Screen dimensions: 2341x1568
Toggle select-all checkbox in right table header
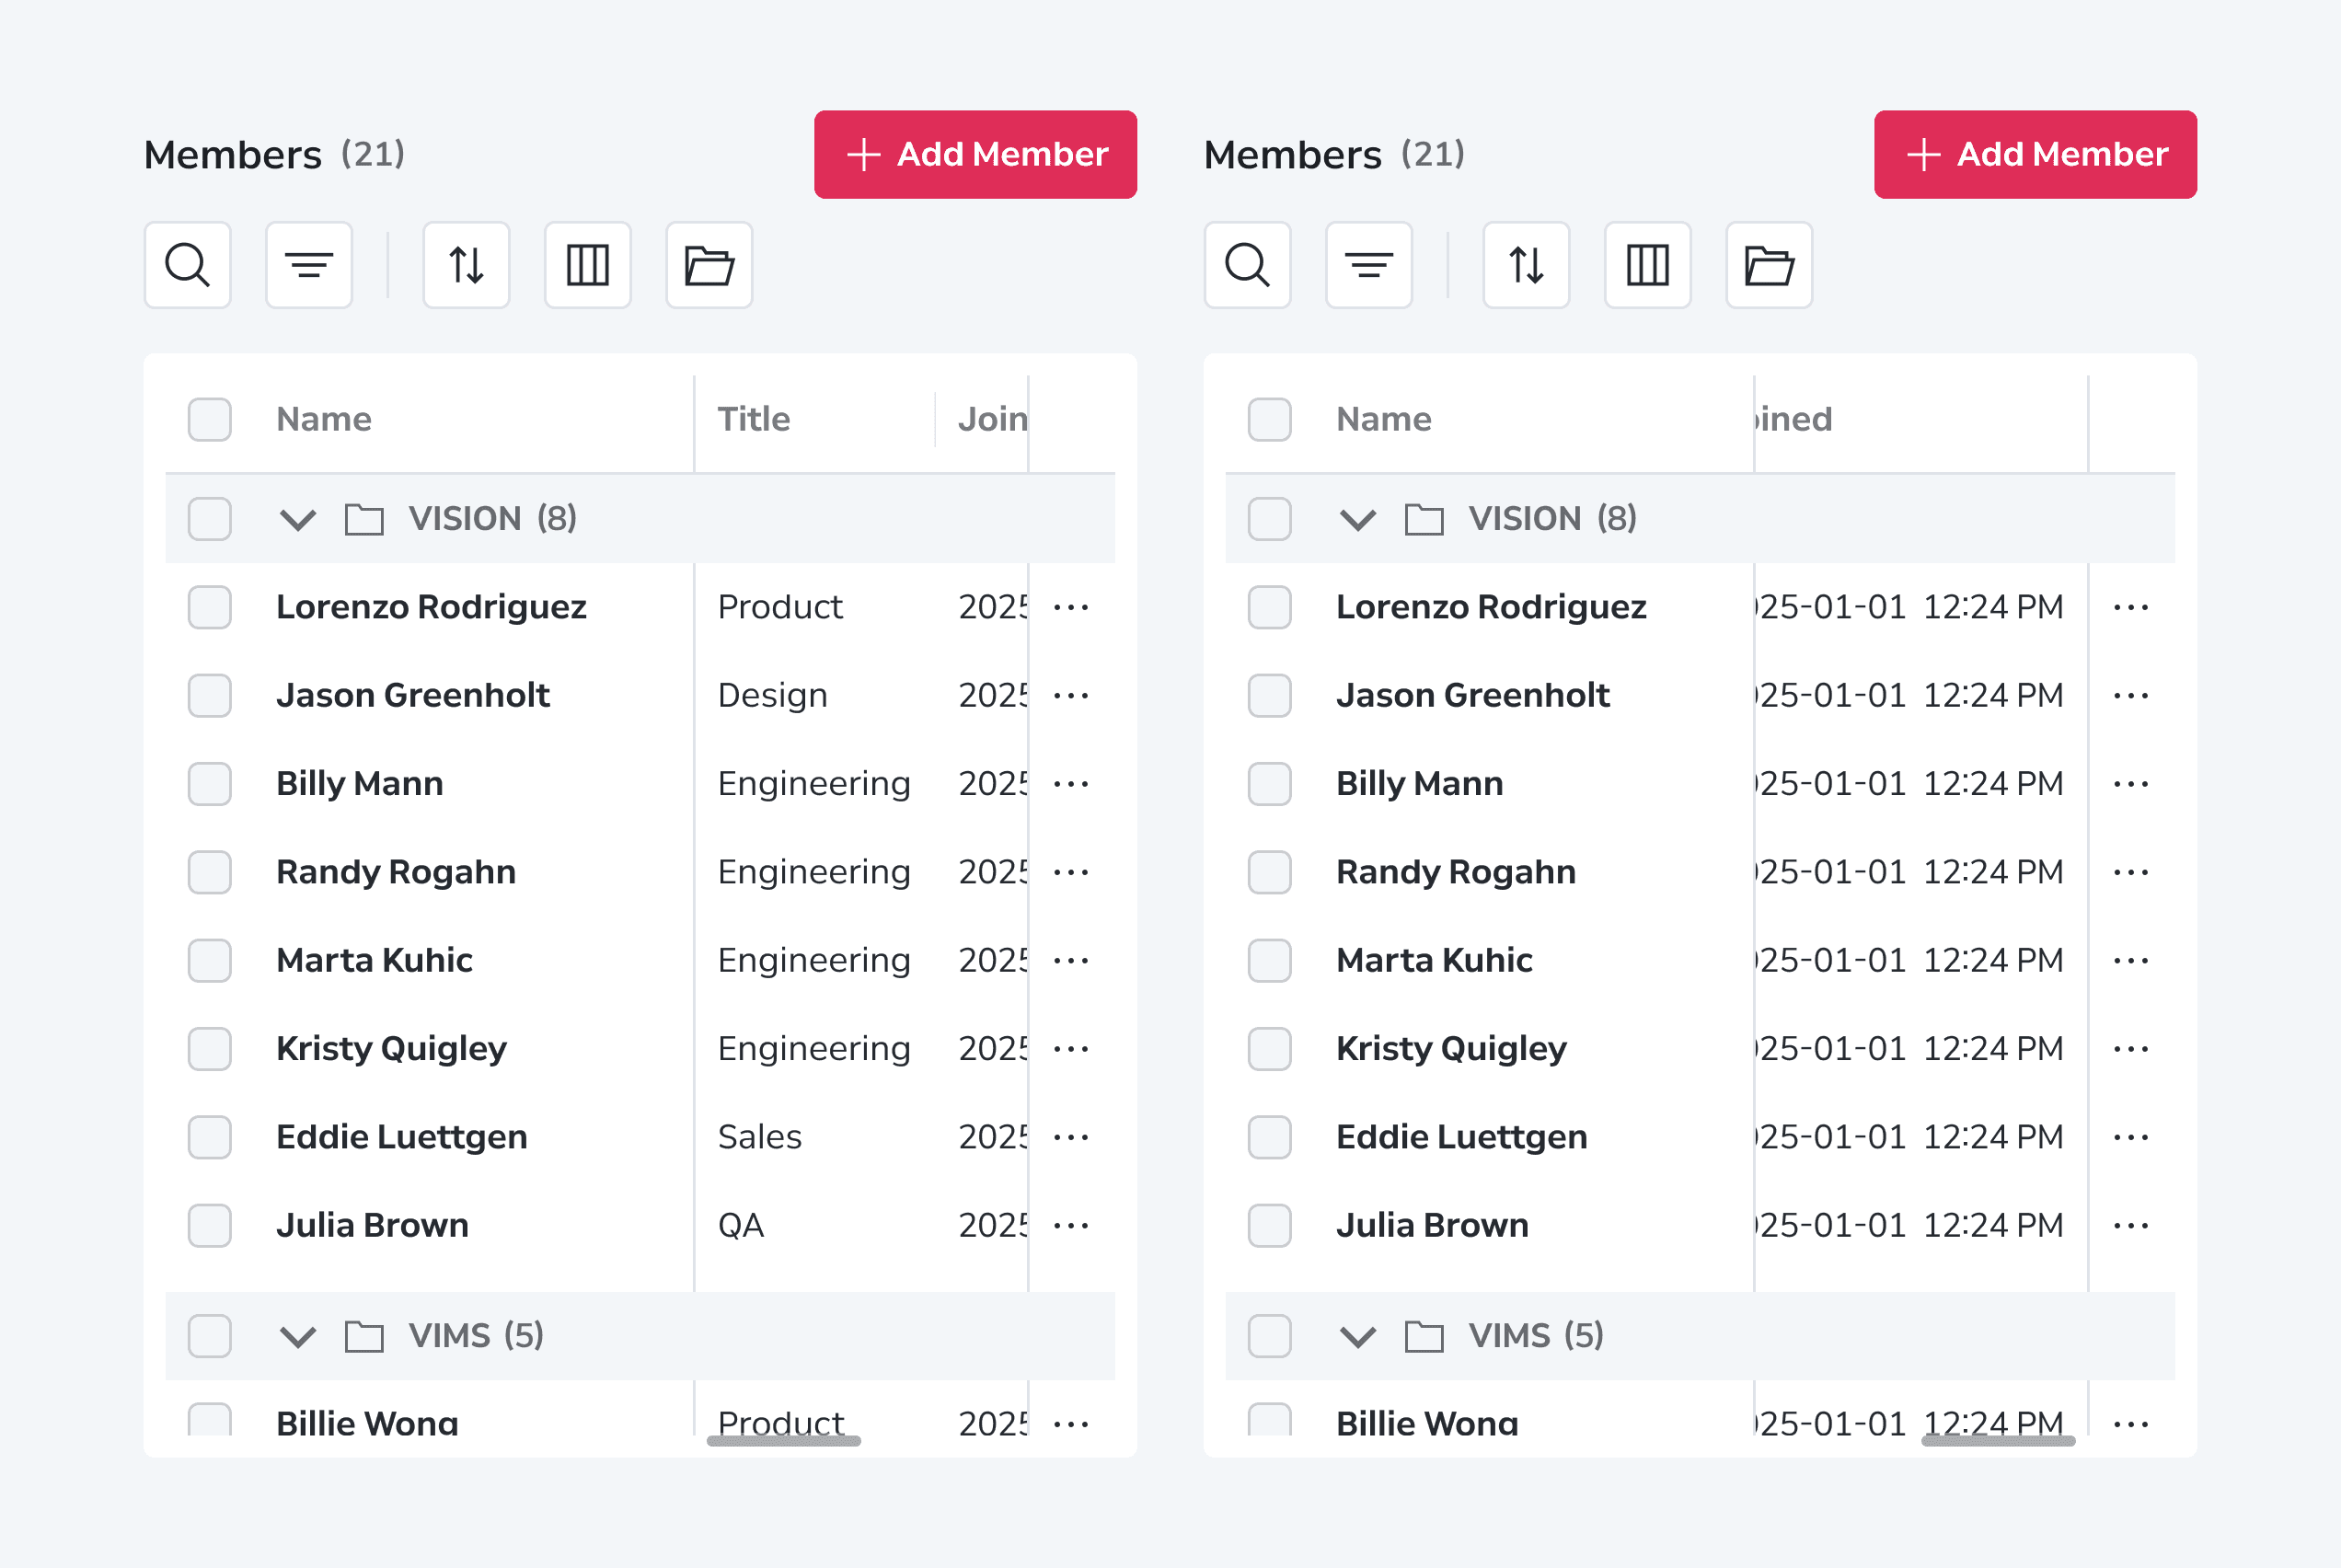1270,419
